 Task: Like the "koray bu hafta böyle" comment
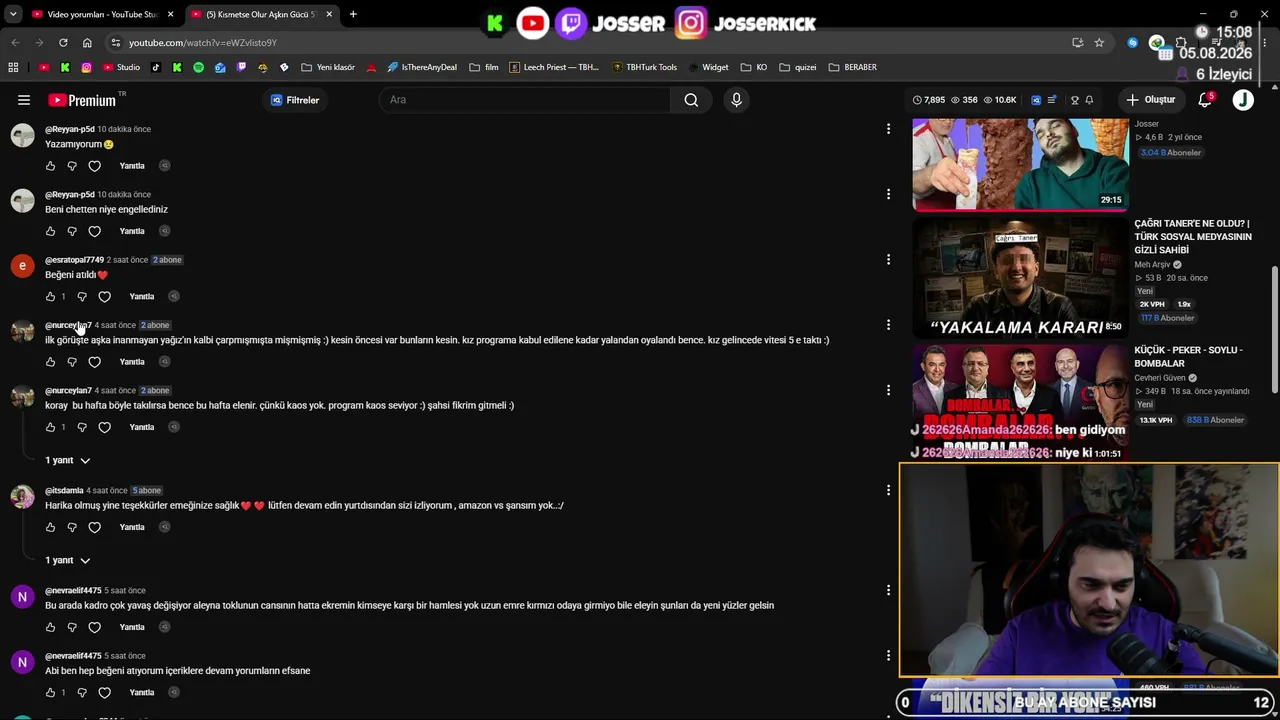51,427
